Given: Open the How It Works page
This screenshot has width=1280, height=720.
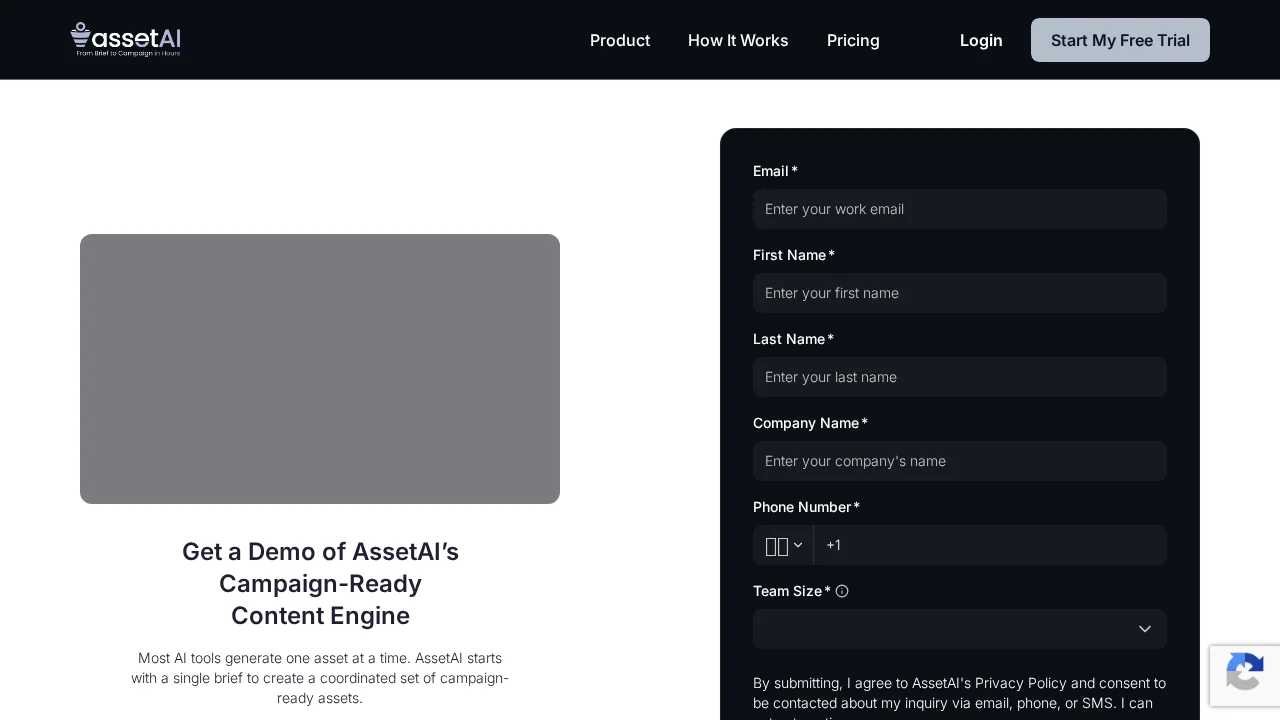Looking at the screenshot, I should coord(738,40).
